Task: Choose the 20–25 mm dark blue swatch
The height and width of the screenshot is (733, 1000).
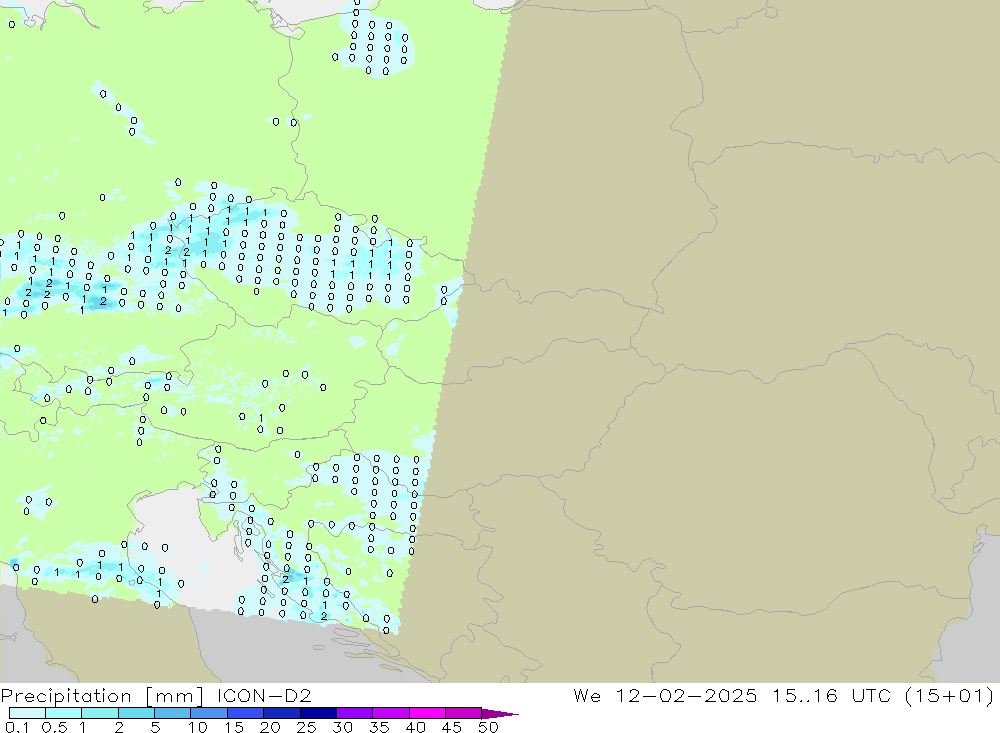Action: point(282,713)
